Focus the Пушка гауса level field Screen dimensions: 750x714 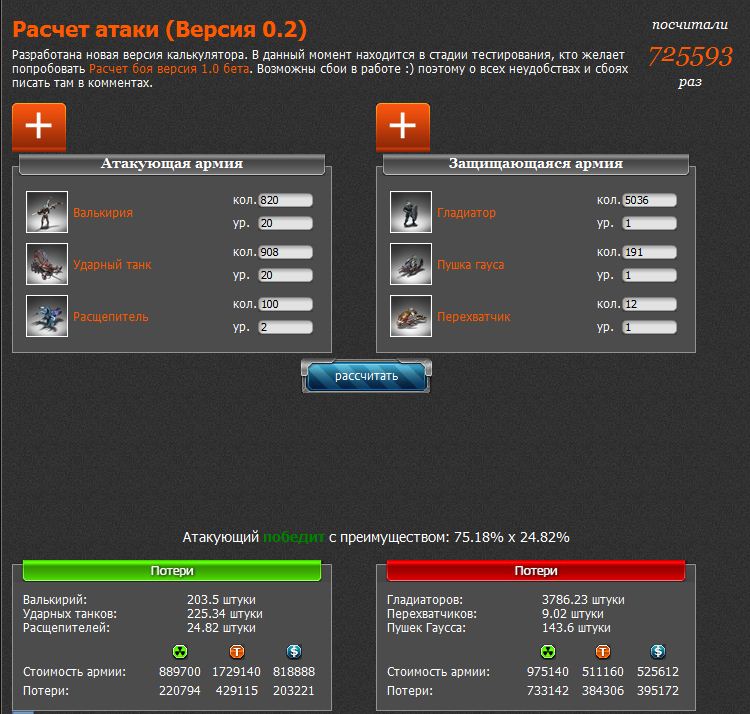650,275
